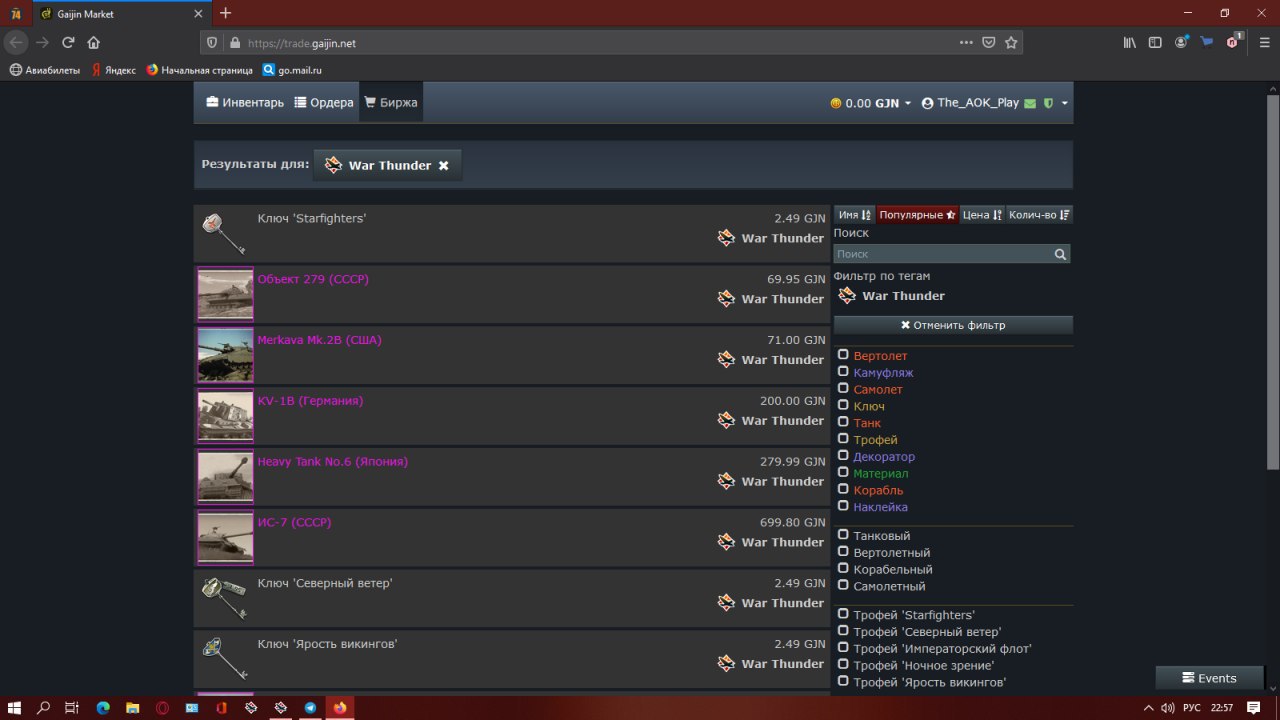The width and height of the screenshot is (1280, 720).
Task: Click the search magnifier icon in Поиск field
Action: 1060,255
